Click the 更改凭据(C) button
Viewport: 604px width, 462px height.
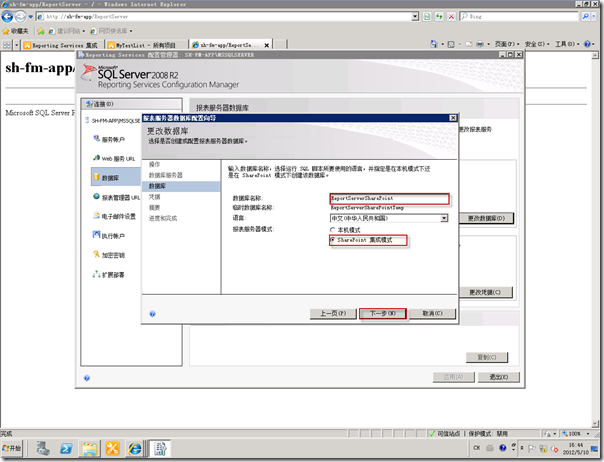tap(485, 292)
